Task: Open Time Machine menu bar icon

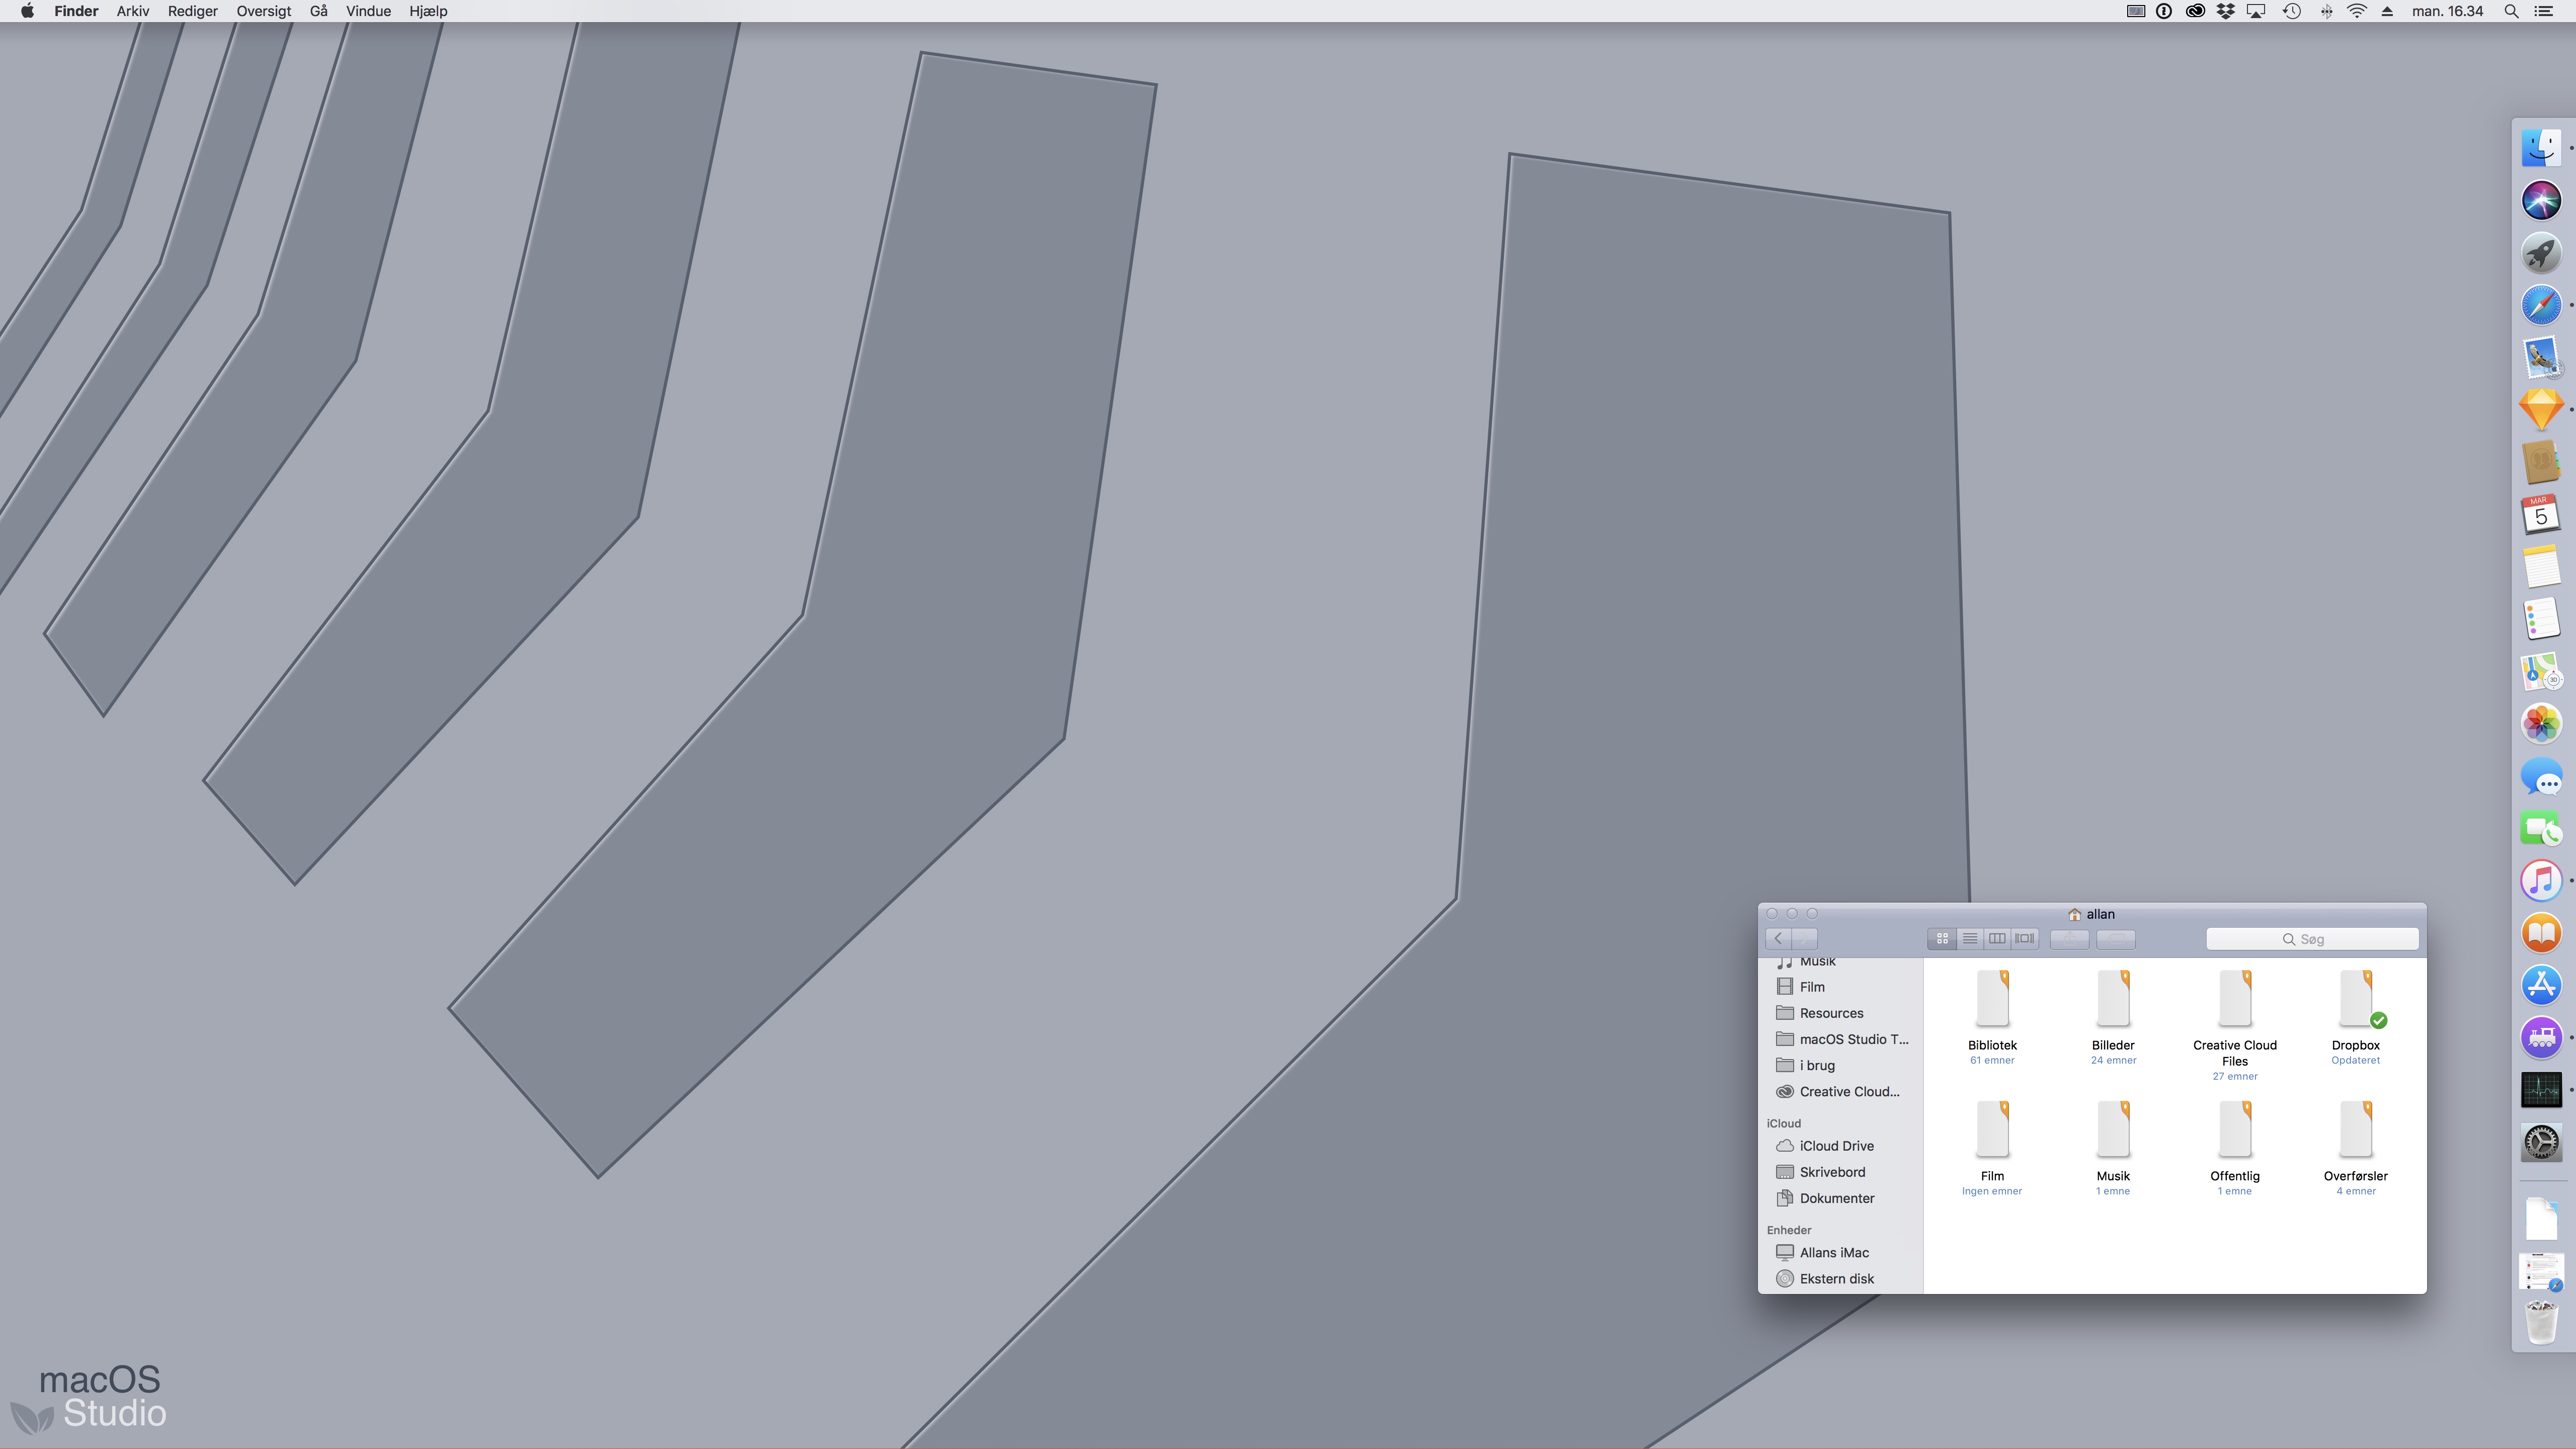Action: [2291, 11]
